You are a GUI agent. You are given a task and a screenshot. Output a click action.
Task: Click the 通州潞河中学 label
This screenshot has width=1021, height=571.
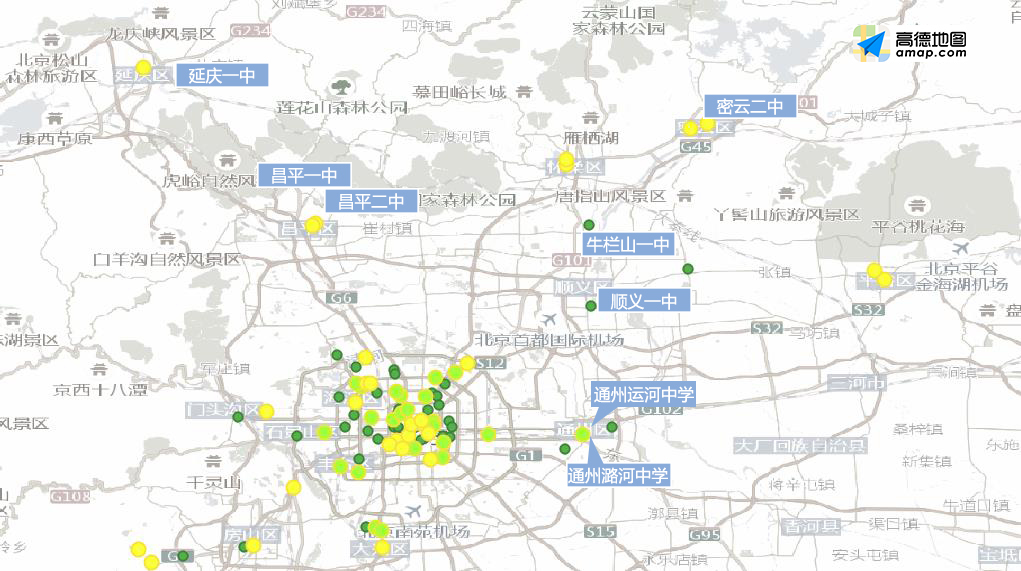(x=618, y=475)
